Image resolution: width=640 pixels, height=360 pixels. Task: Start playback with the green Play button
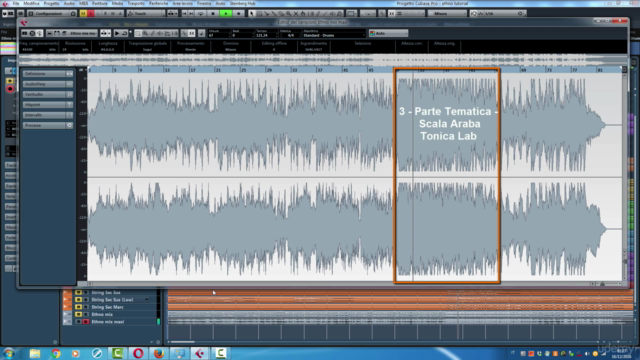(x=225, y=13)
